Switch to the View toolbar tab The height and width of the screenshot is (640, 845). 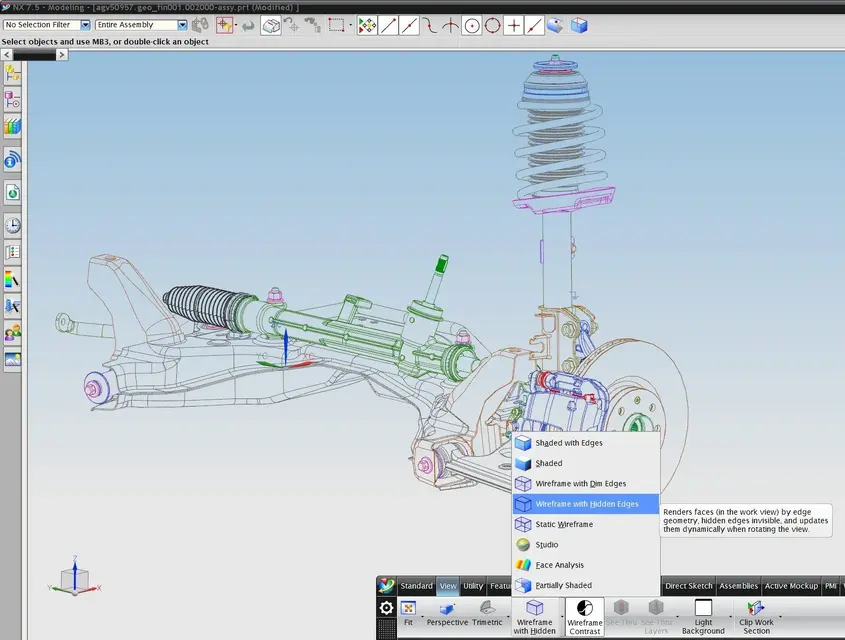(447, 586)
